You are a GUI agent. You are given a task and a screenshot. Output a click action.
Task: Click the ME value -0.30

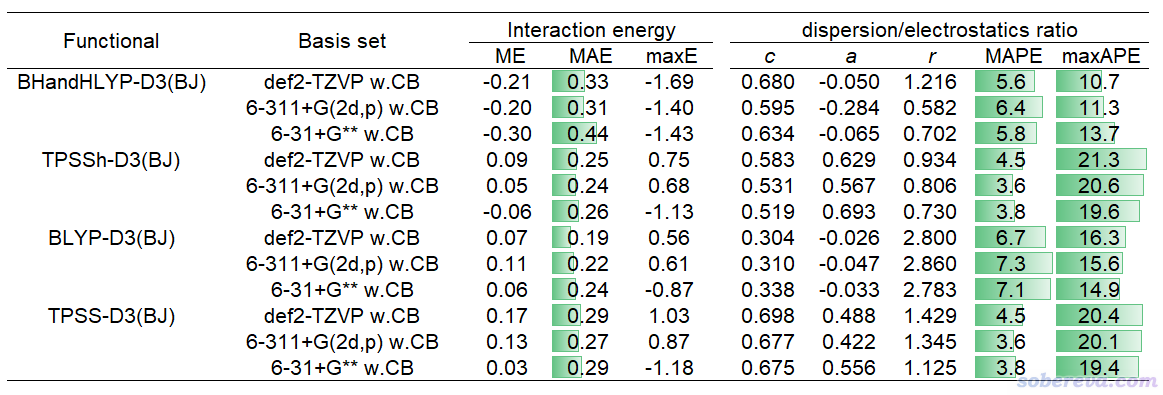point(507,134)
